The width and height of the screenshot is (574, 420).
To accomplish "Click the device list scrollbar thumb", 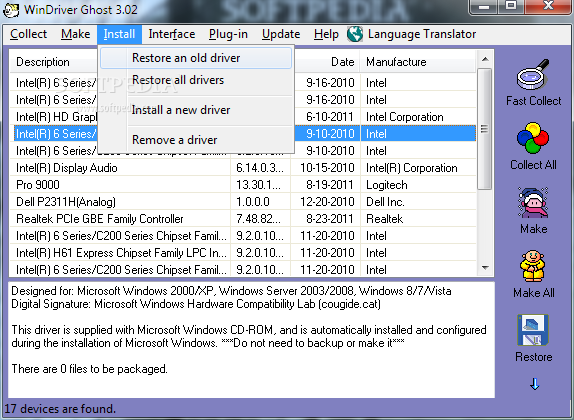I will click(485, 129).
